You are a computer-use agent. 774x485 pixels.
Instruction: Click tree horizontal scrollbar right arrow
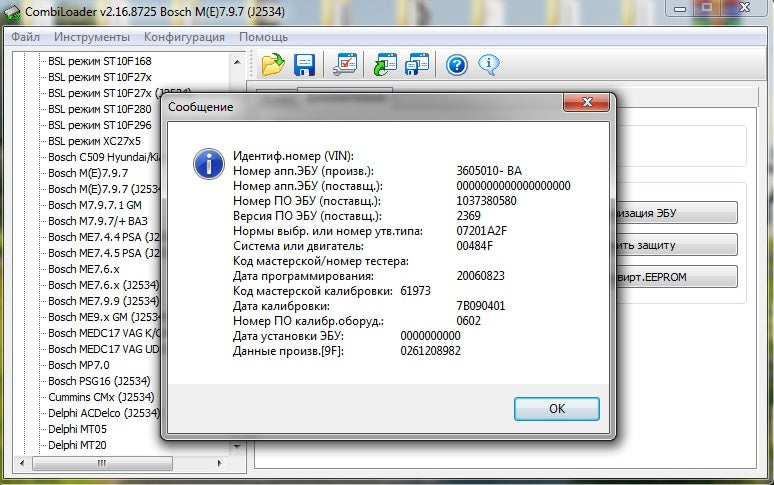click(x=219, y=463)
